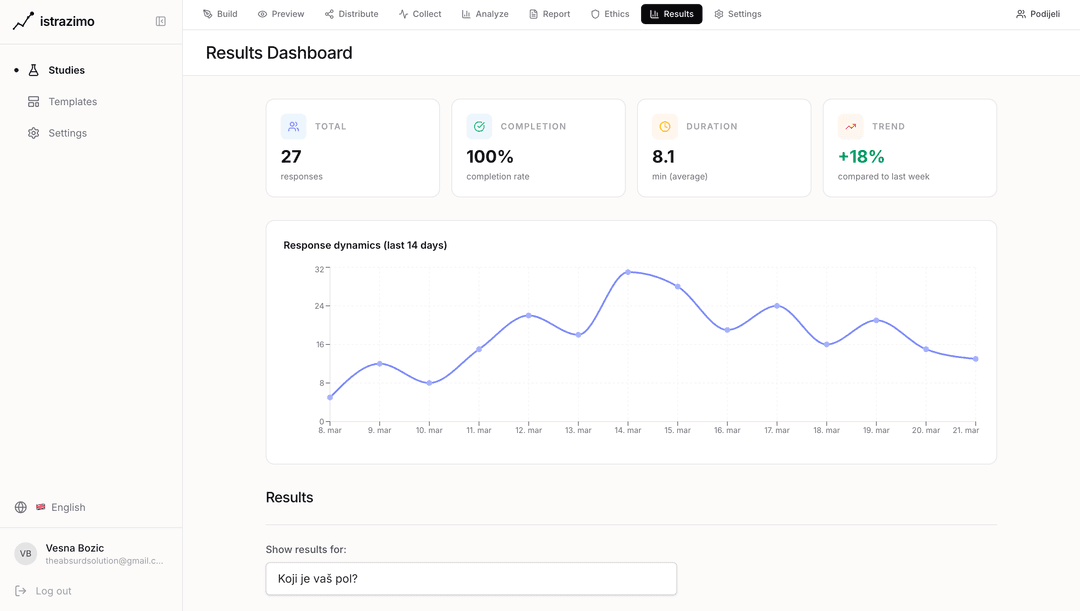Log out of the account

(x=44, y=591)
